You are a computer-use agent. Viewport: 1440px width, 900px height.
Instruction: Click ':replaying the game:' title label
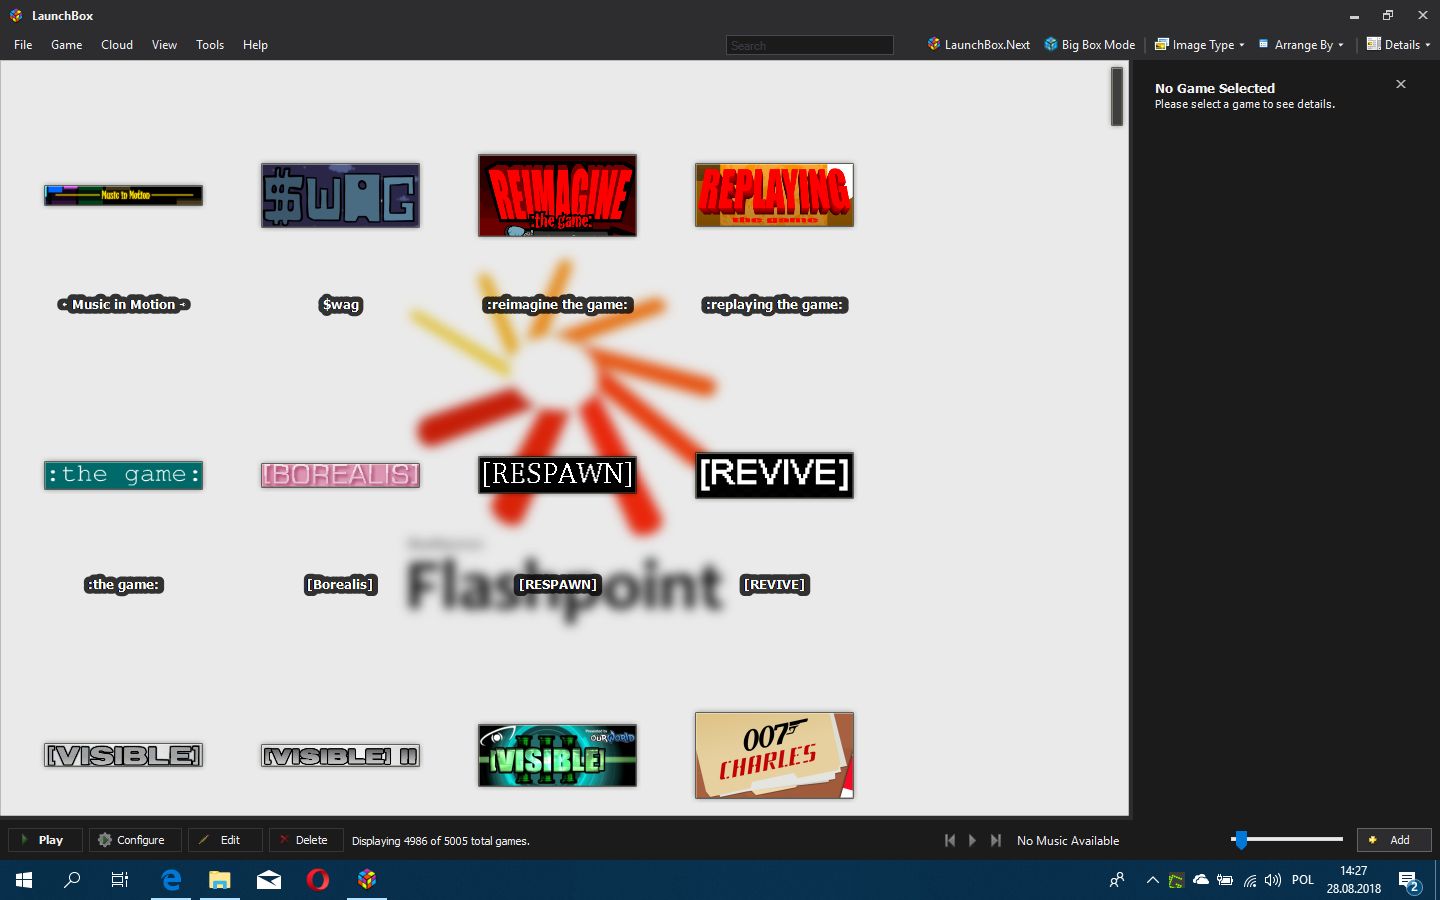pos(774,305)
